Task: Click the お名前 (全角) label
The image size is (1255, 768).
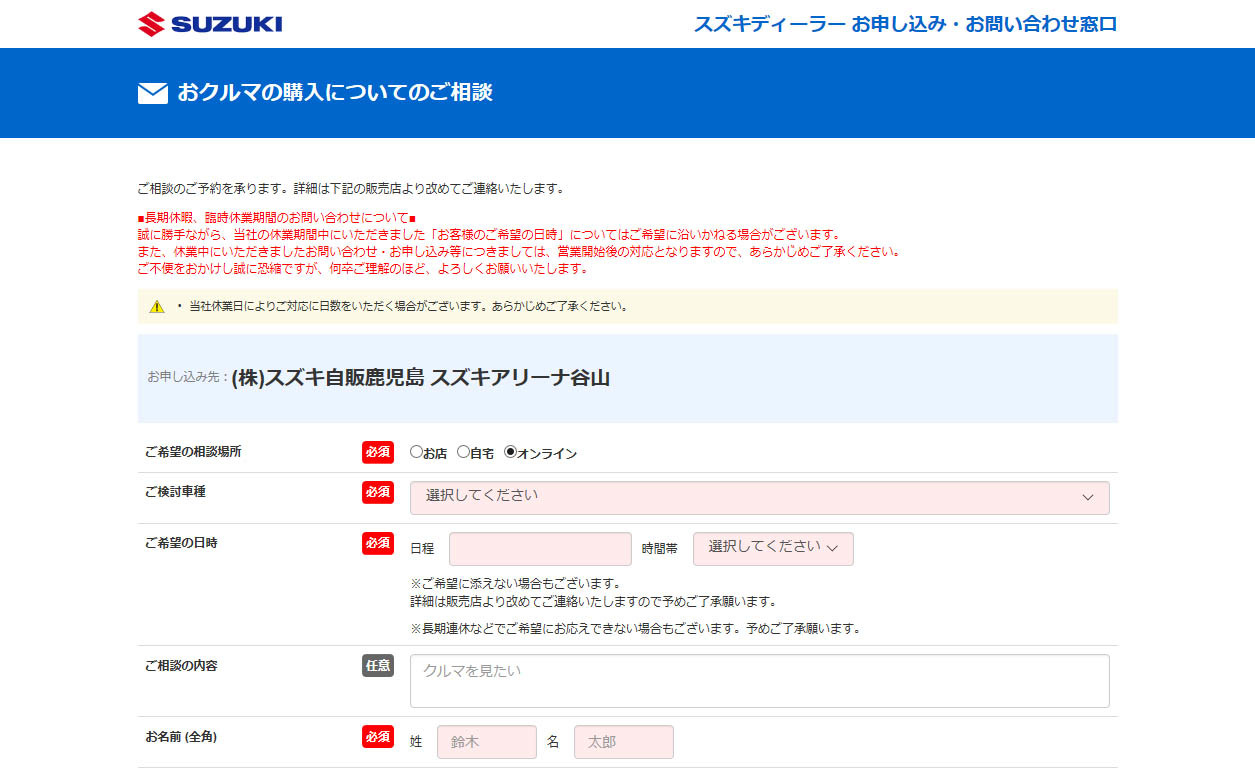Action: tap(181, 737)
